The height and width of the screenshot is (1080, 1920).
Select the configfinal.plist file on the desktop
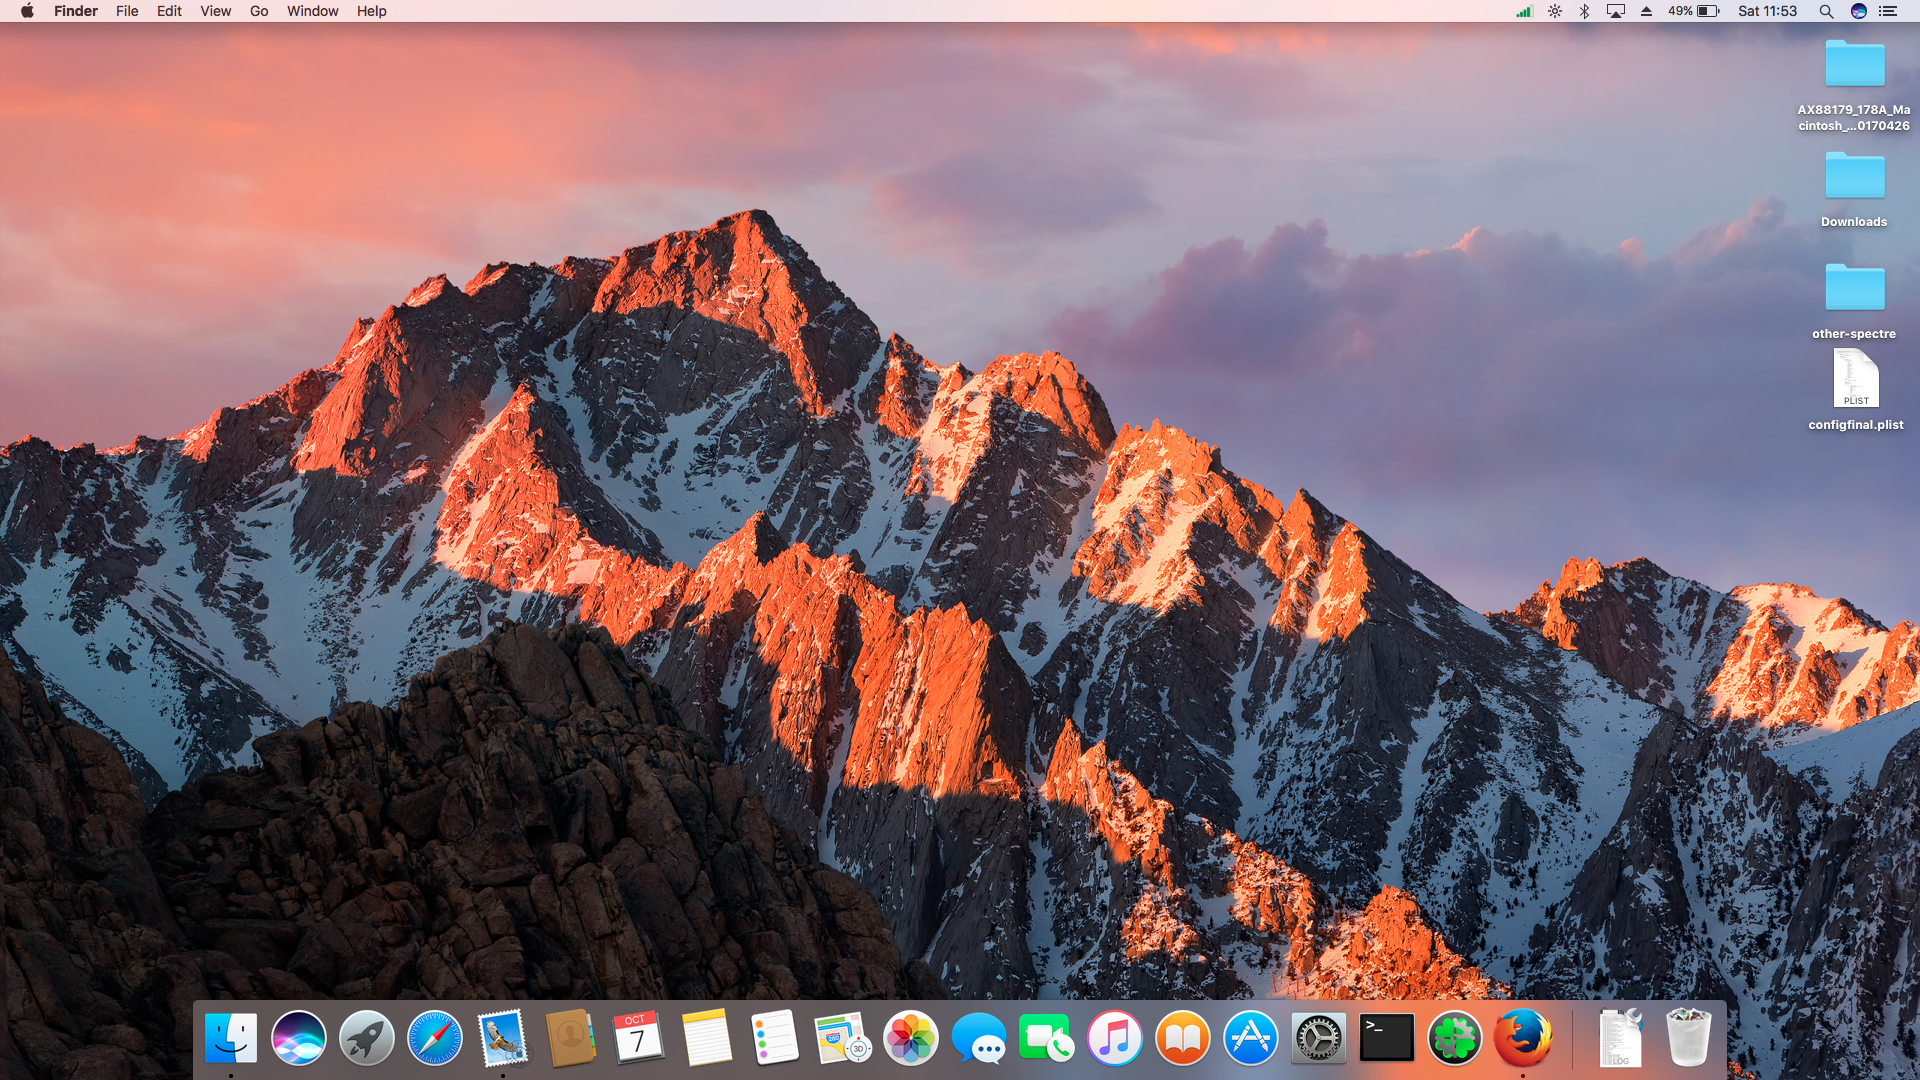click(1855, 380)
